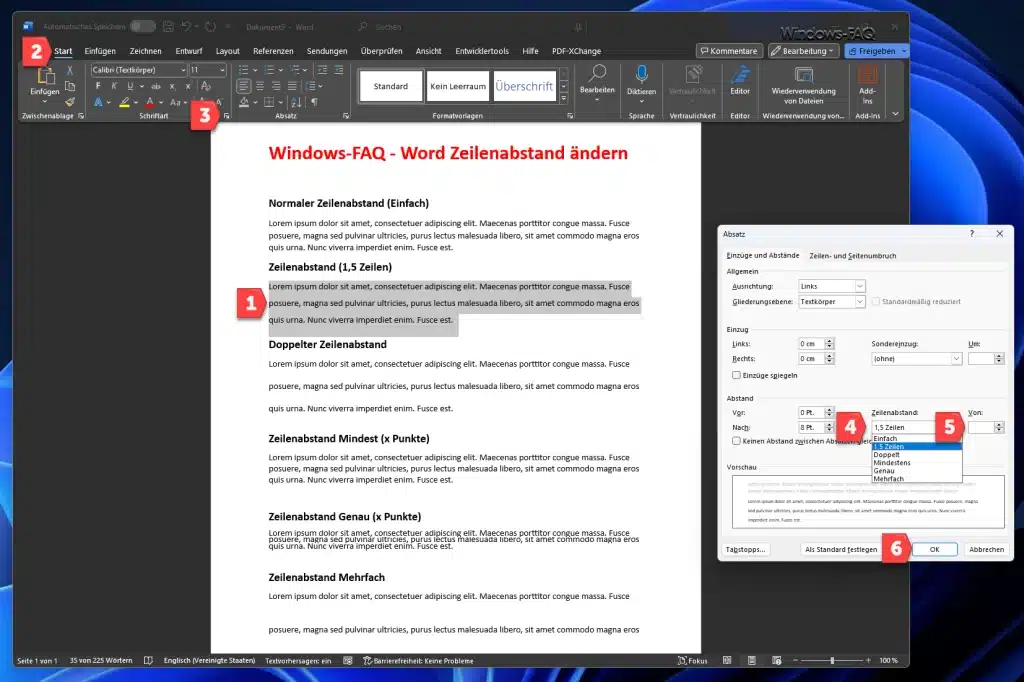The image size is (1024, 682).
Task: Toggle italic K formatting
Action: (114, 86)
